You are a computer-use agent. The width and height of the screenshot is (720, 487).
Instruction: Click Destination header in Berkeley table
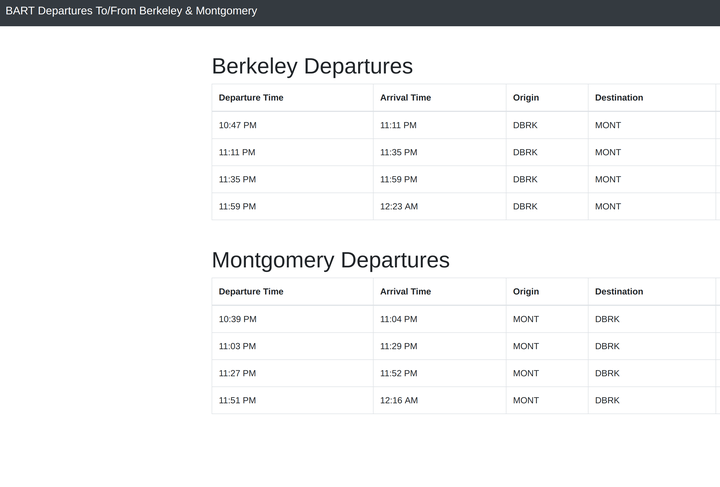(619, 98)
